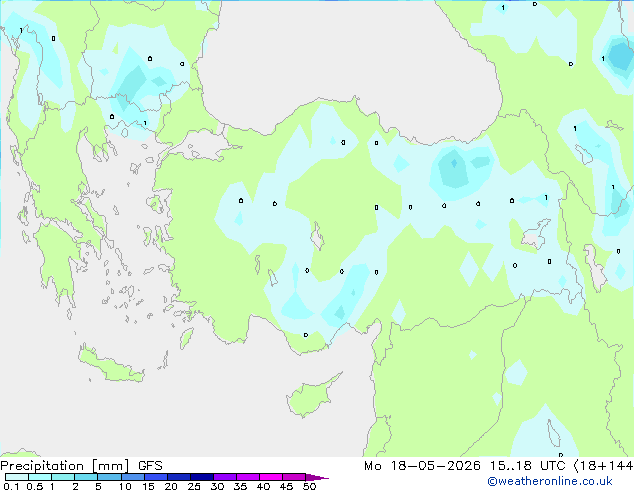Select the 2–5 mm legend color swatch
The height and width of the screenshot is (490, 634).
[86, 477]
